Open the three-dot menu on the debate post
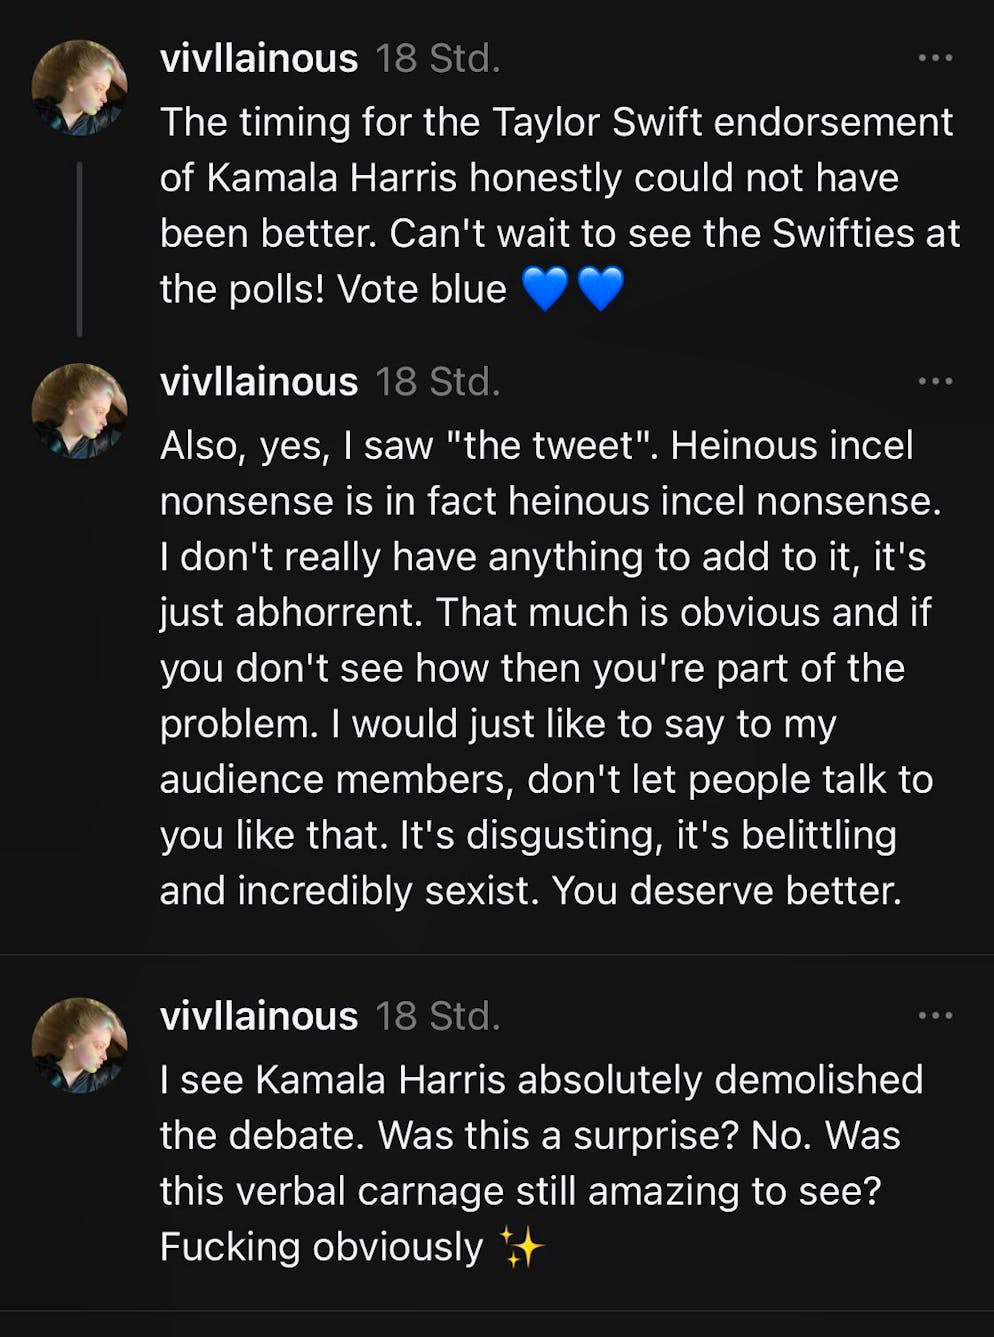The height and width of the screenshot is (1337, 994). (x=934, y=1016)
